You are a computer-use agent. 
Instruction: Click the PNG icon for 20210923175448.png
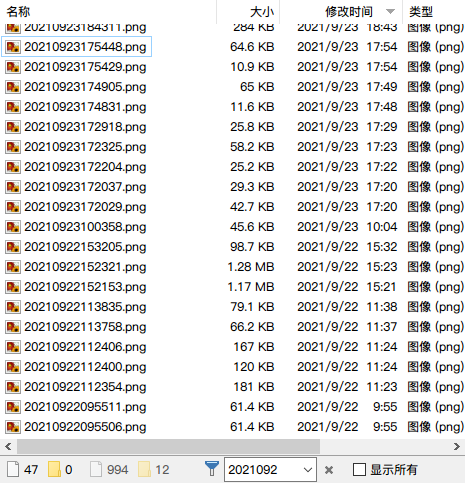pos(13,47)
